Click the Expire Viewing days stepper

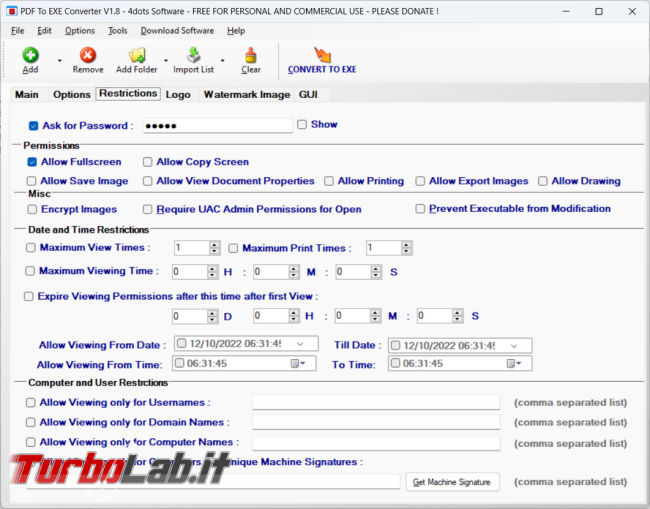tap(212, 316)
